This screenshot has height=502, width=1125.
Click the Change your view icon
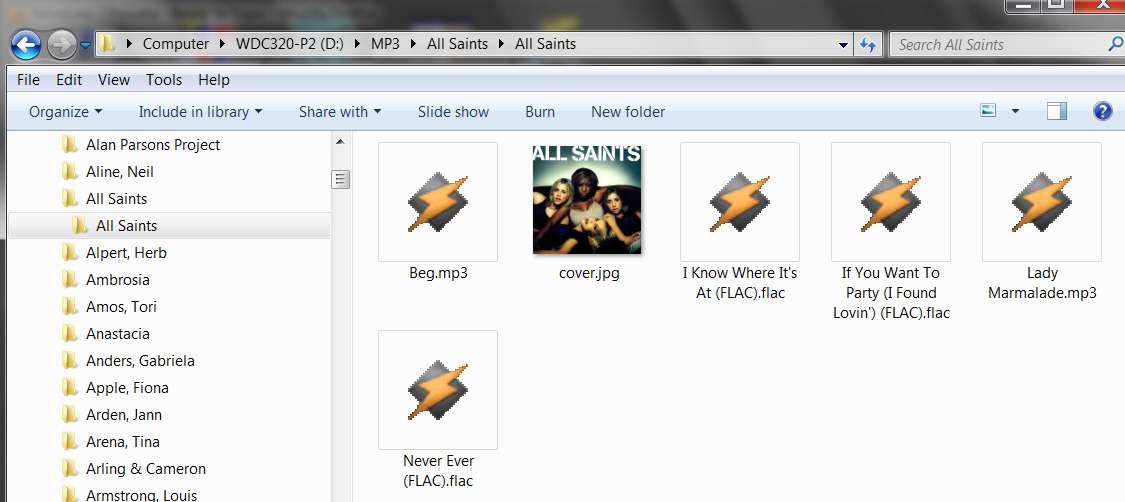click(x=989, y=111)
